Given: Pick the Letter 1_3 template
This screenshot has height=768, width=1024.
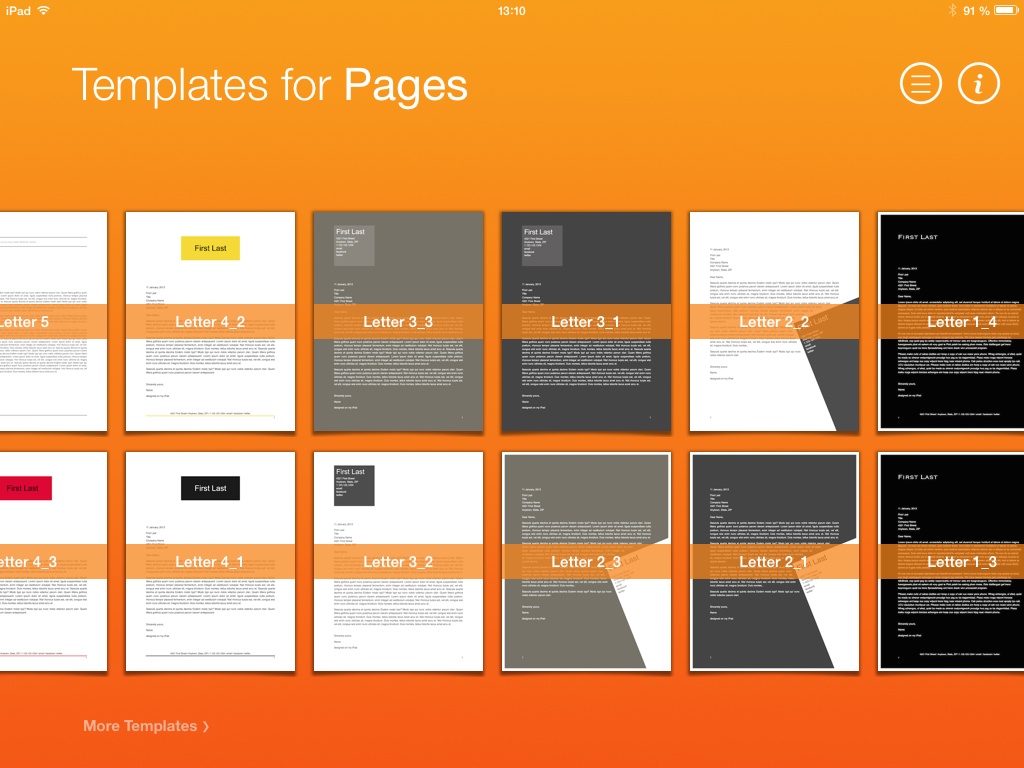Looking at the screenshot, I should (951, 561).
